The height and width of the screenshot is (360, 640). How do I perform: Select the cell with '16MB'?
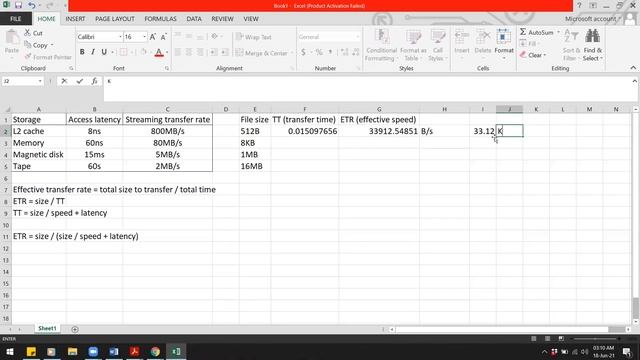pos(255,166)
